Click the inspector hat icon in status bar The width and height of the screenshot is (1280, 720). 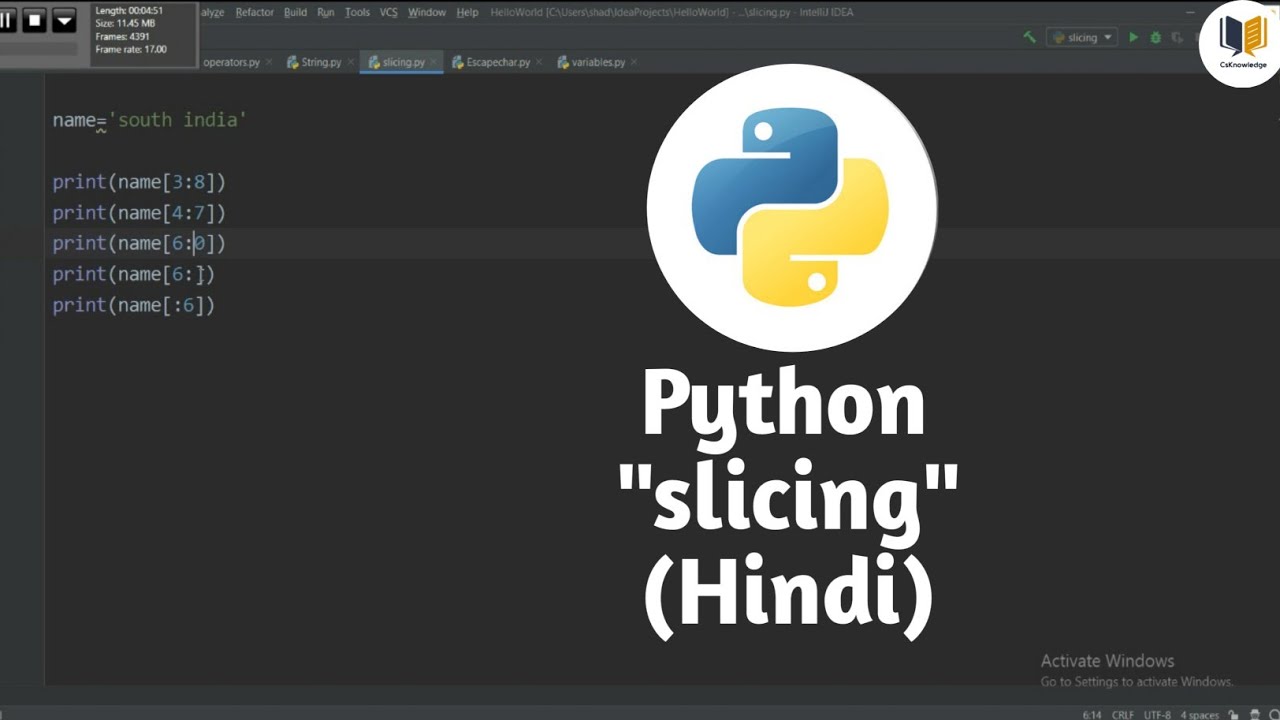(x=1256, y=714)
